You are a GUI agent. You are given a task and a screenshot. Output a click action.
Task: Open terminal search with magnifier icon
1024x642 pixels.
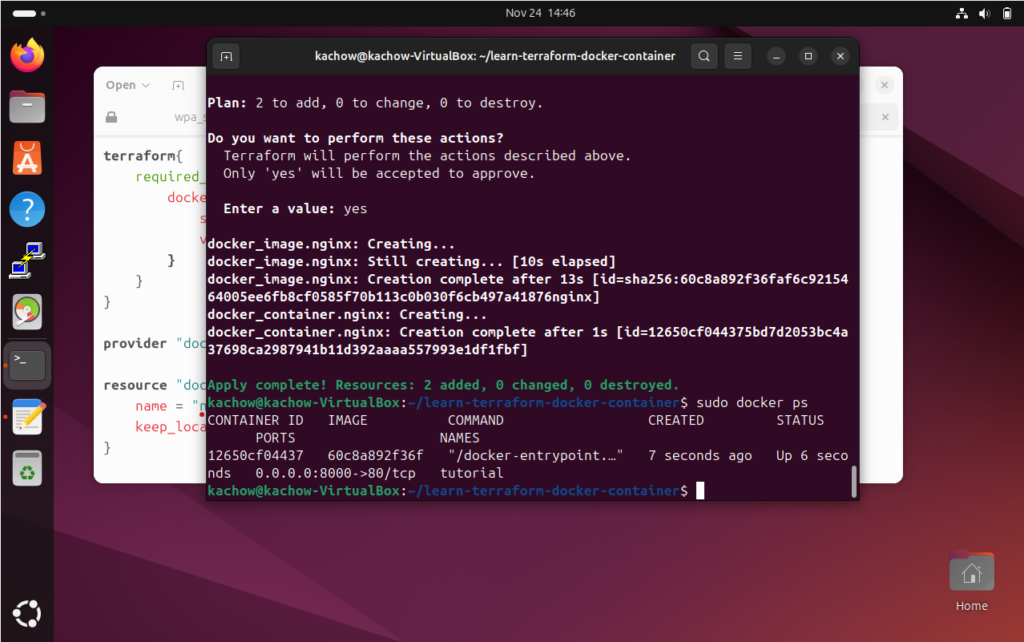704,56
